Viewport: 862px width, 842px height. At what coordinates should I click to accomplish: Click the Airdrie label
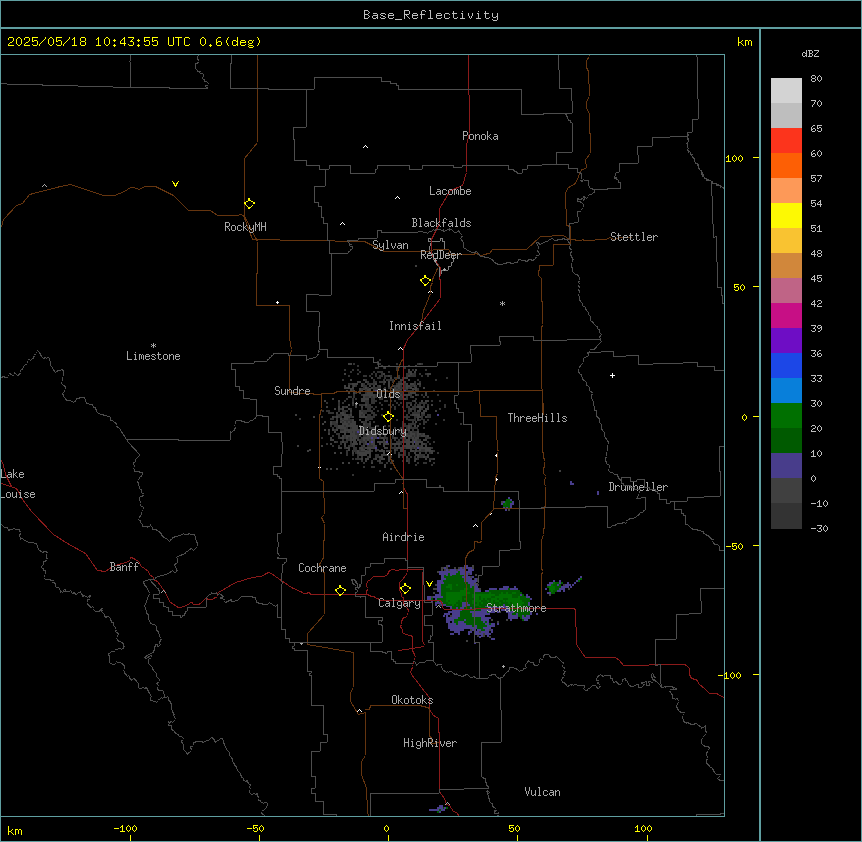pos(404,537)
